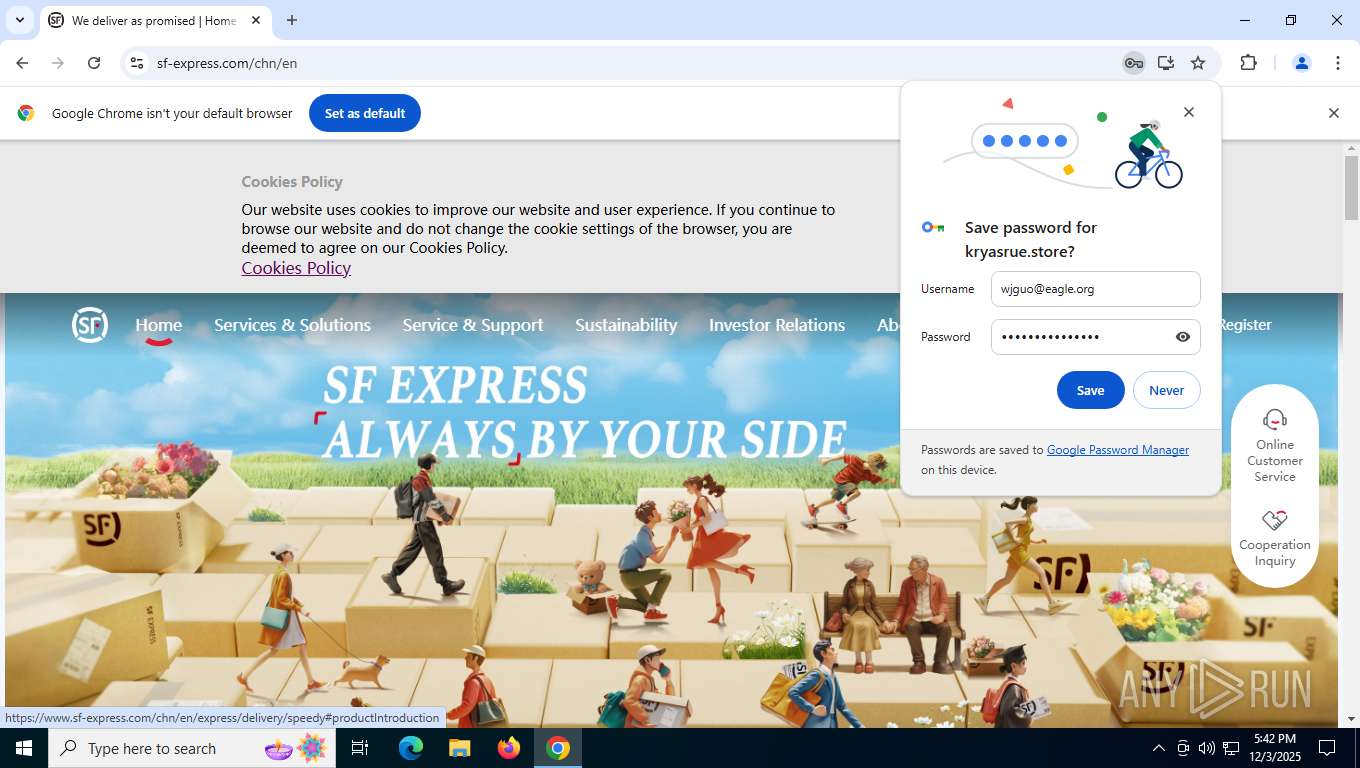Click the page vertical scrollbar thumb
The width and height of the screenshot is (1360, 768).
(1351, 188)
